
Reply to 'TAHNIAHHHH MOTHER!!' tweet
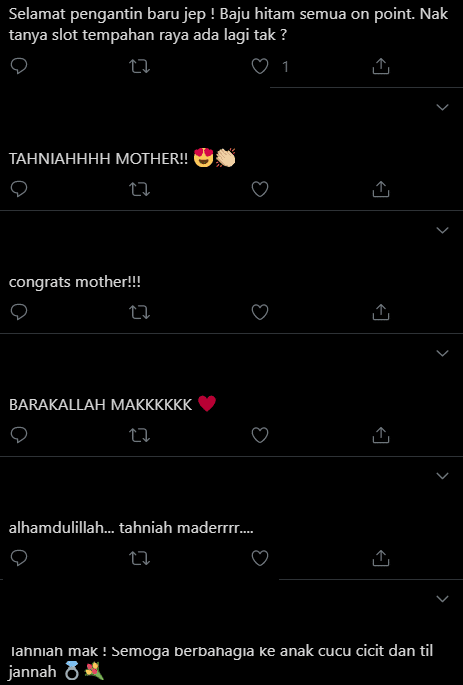pos(19,189)
